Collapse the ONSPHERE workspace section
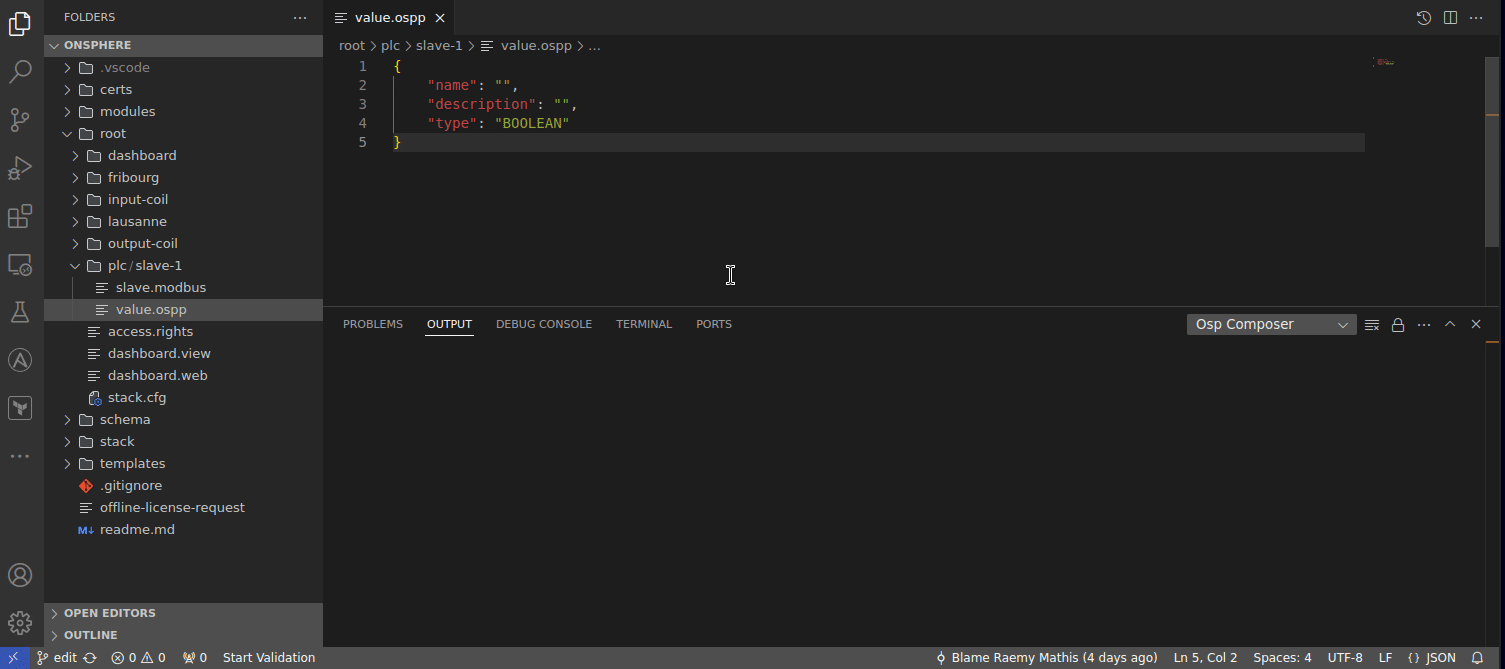 tap(184, 45)
